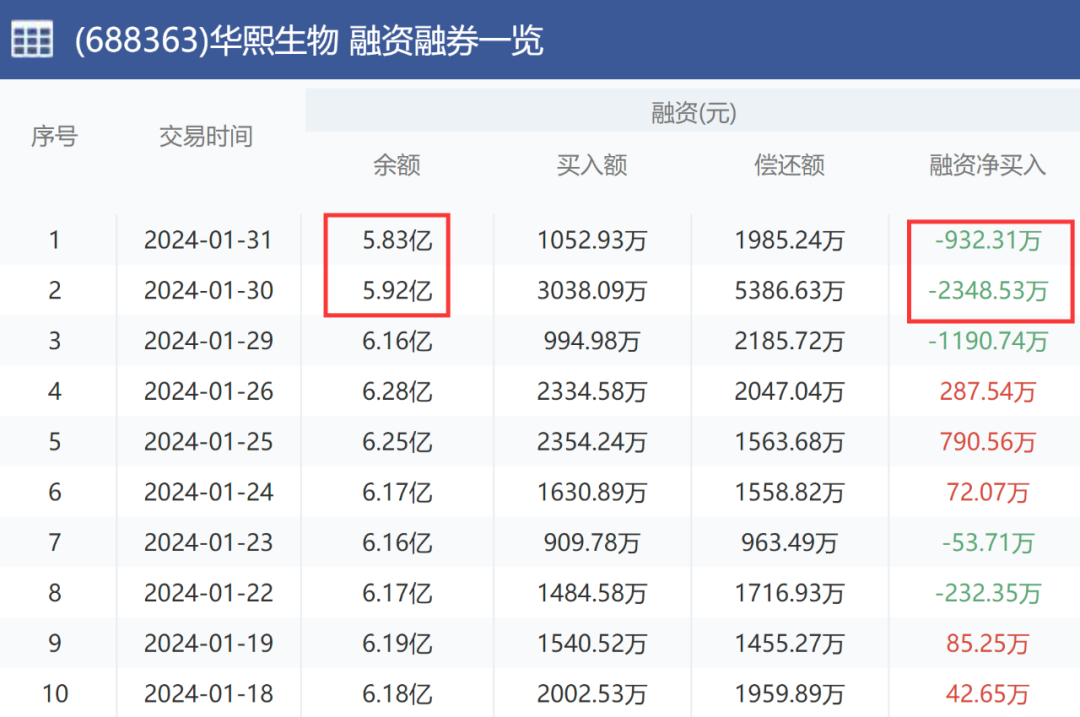1080x717 pixels.
Task: Select date cell 2024-01-22
Action: pyautogui.click(x=208, y=592)
